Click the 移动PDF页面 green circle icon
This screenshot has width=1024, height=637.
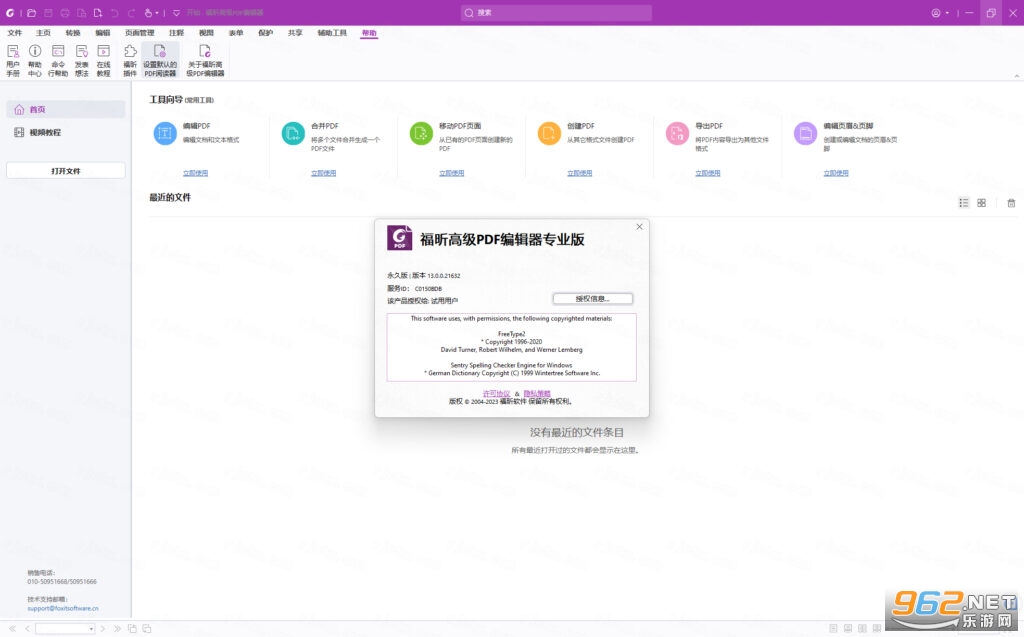coord(421,133)
